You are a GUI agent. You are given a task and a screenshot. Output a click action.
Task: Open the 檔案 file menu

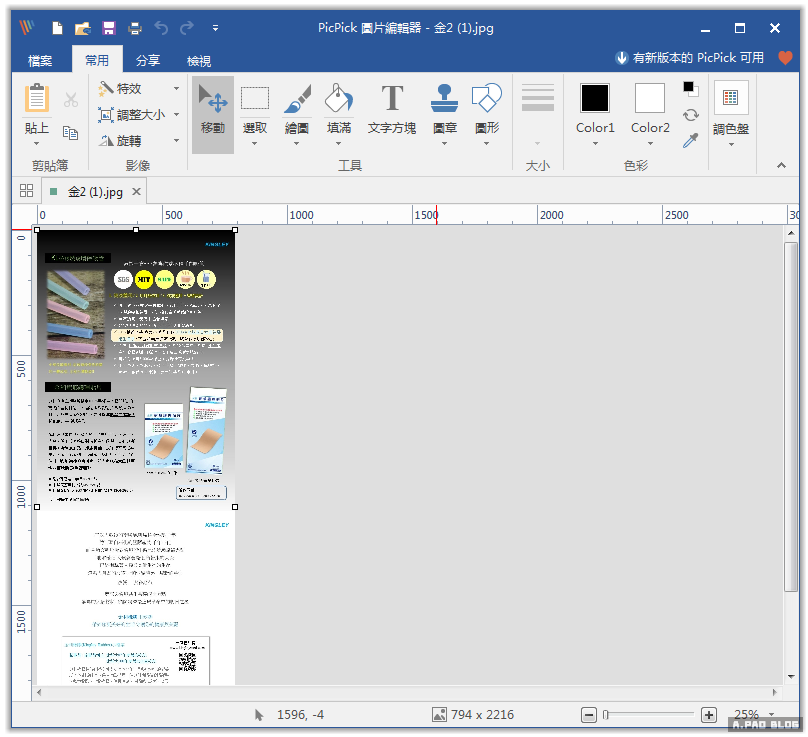click(41, 61)
